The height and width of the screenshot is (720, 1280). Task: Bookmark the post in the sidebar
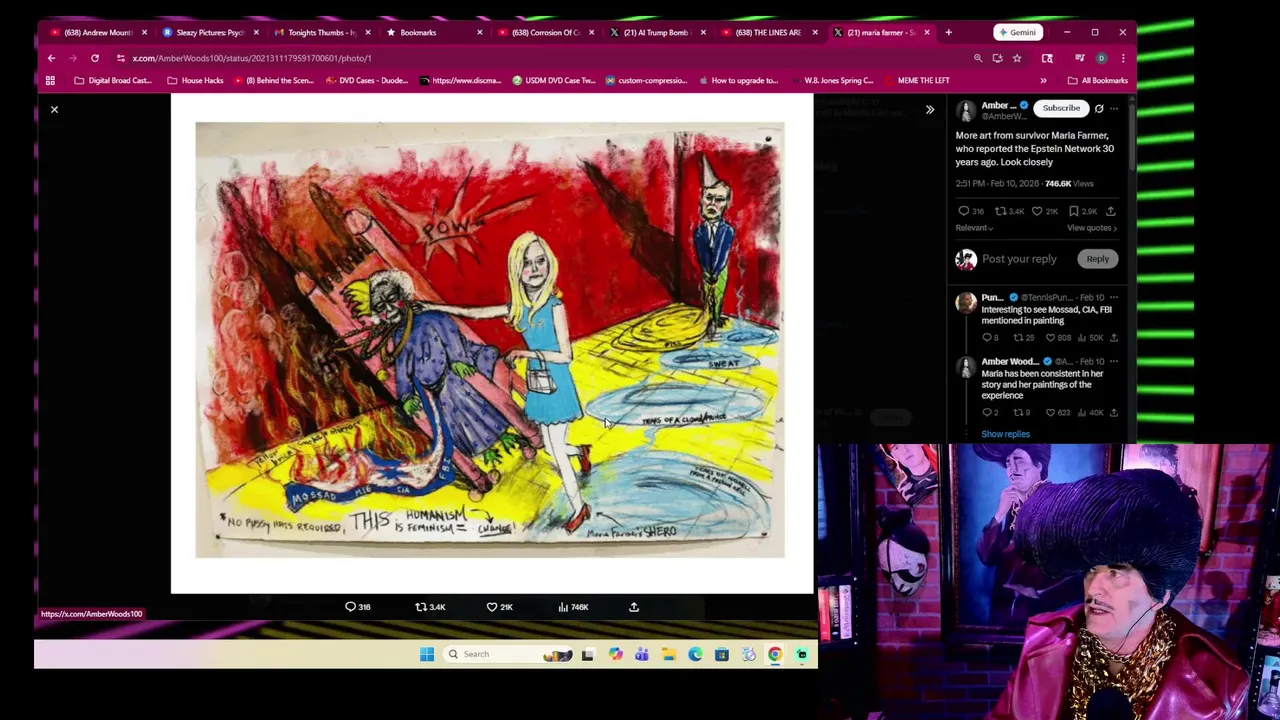pos(1073,211)
